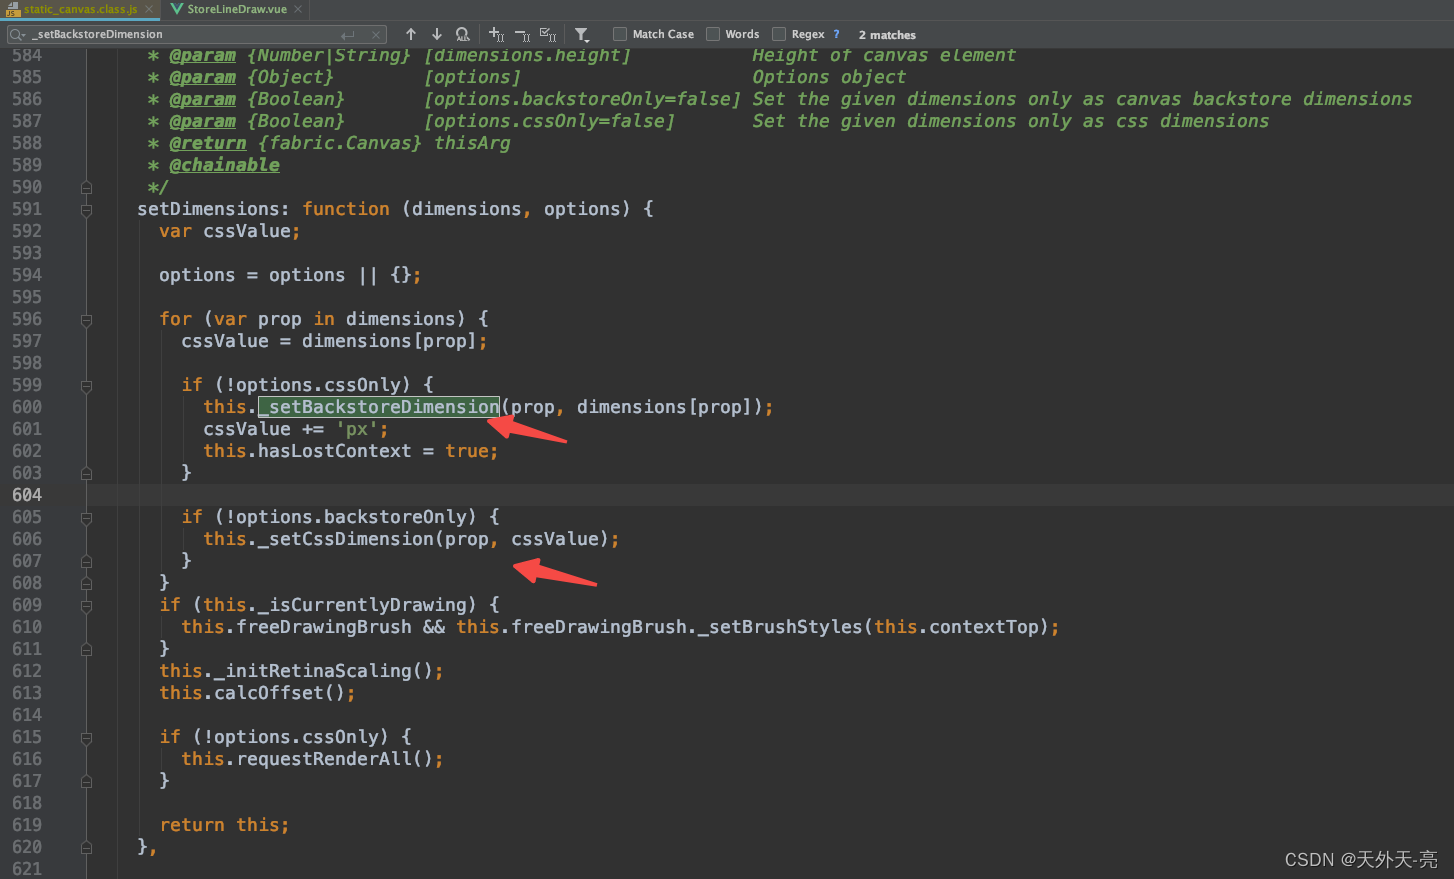Collapse the for loop at line 596

[86, 320]
